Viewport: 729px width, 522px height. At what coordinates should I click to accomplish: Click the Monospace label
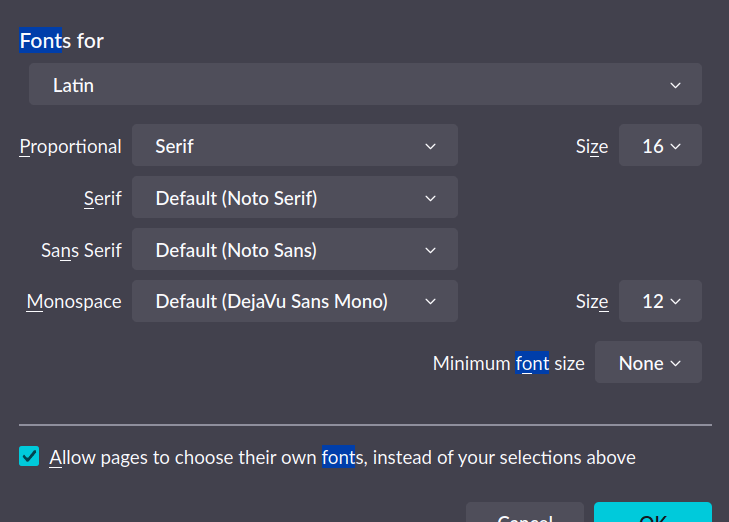coord(74,301)
